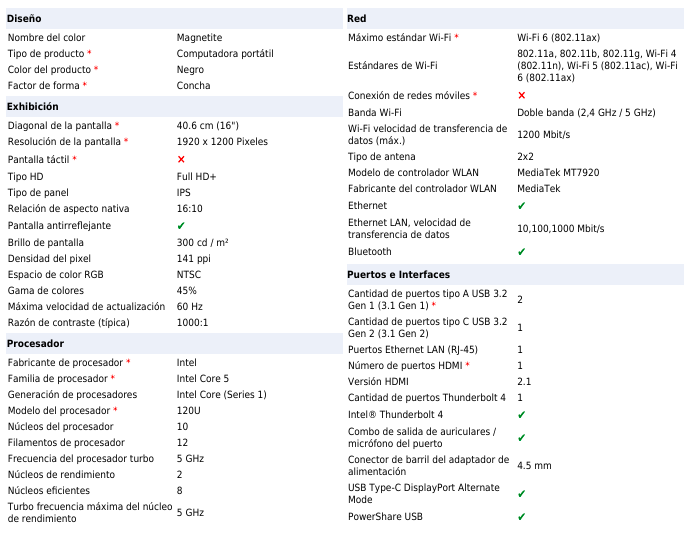Image resolution: width=686 pixels, height=543 pixels.
Task: Select the Diseño section header
Action: [25, 19]
